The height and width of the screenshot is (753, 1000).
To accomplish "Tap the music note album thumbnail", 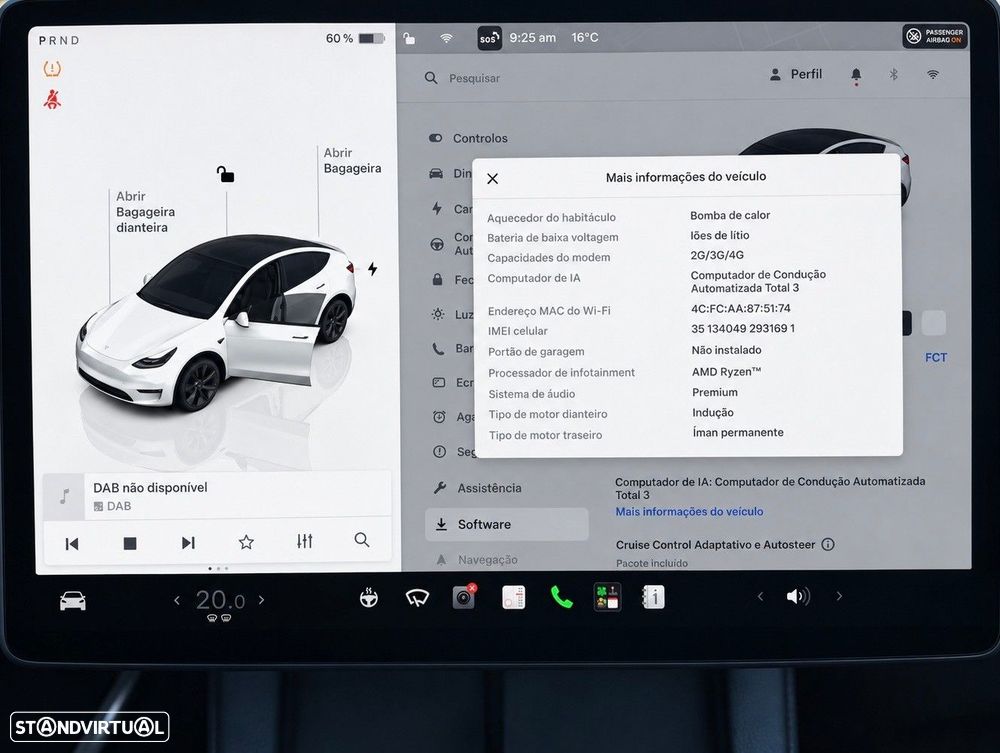I will pos(64,496).
